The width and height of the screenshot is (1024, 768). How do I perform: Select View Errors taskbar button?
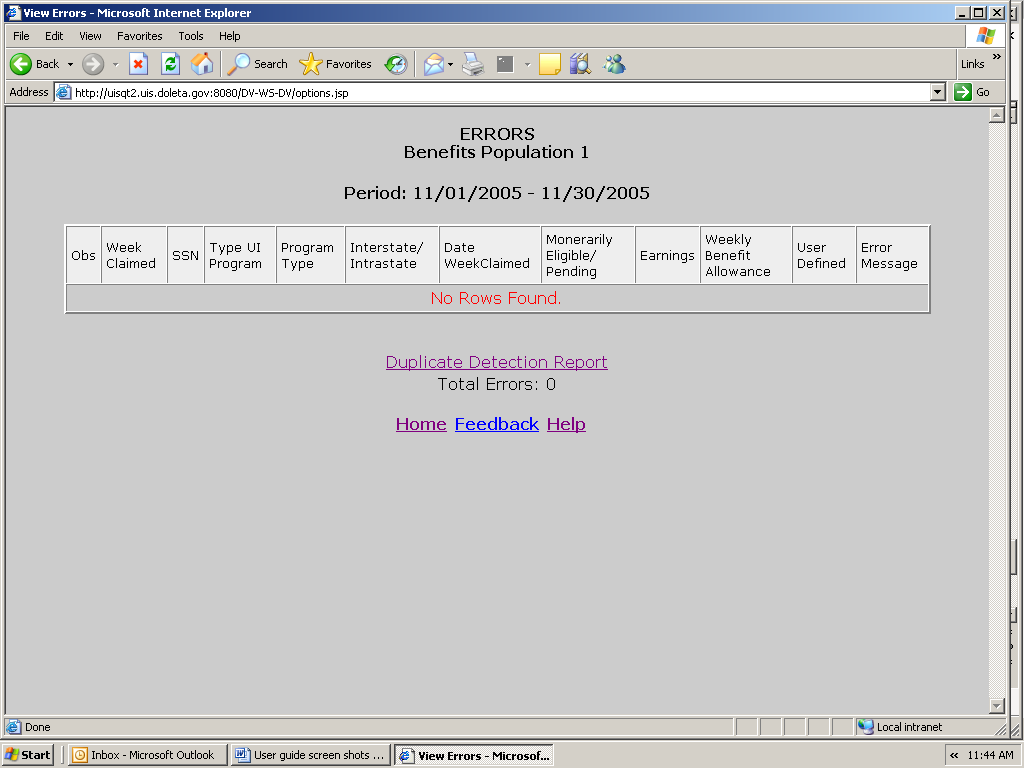(x=474, y=755)
